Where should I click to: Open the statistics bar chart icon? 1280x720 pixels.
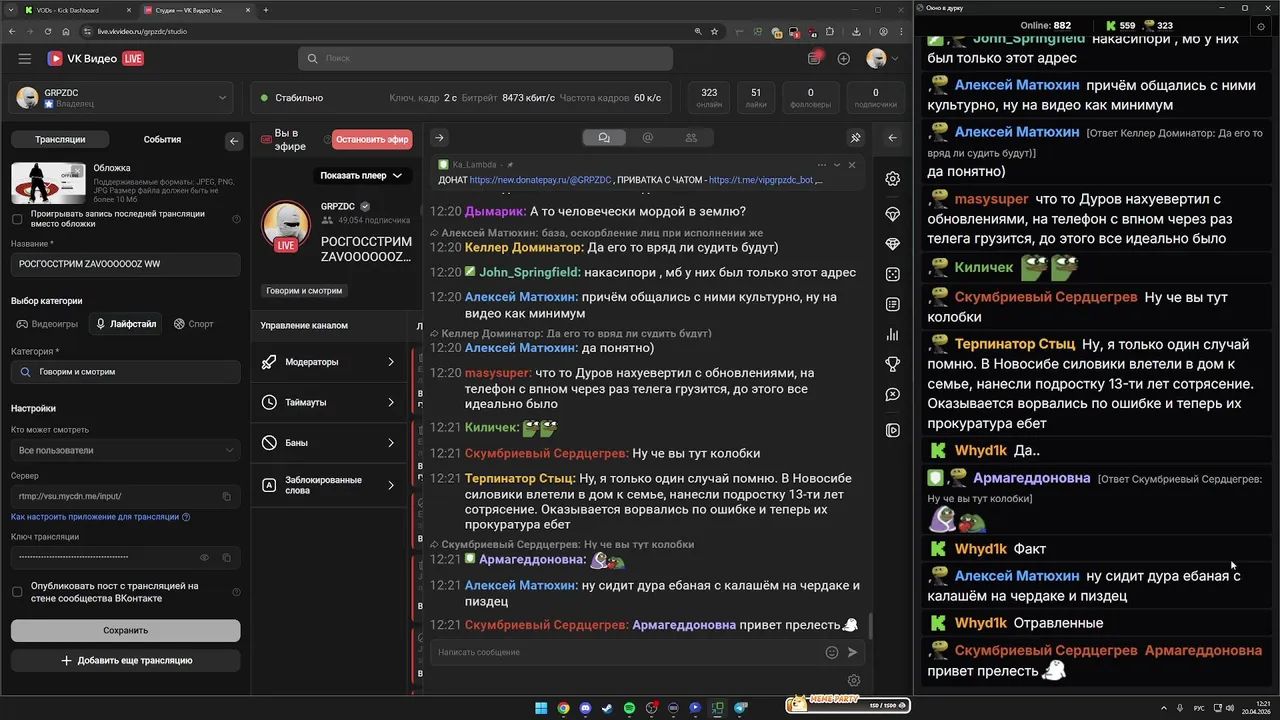click(x=892, y=334)
